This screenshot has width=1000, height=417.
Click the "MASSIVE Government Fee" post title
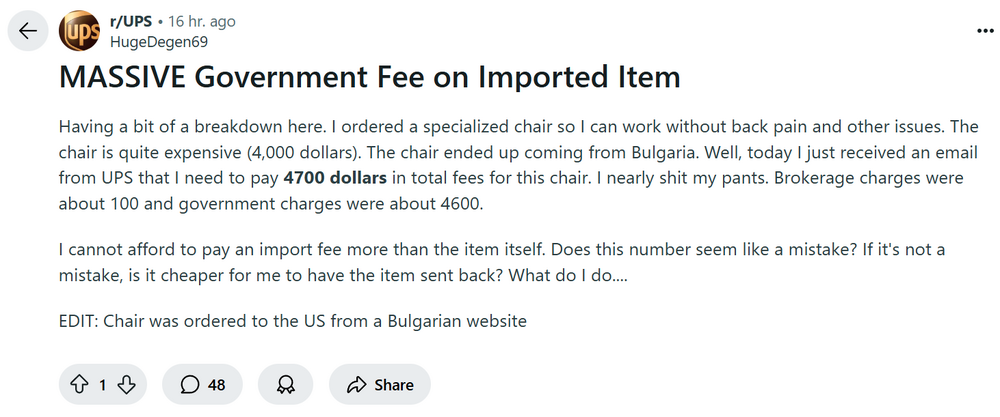pyautogui.click(x=370, y=77)
